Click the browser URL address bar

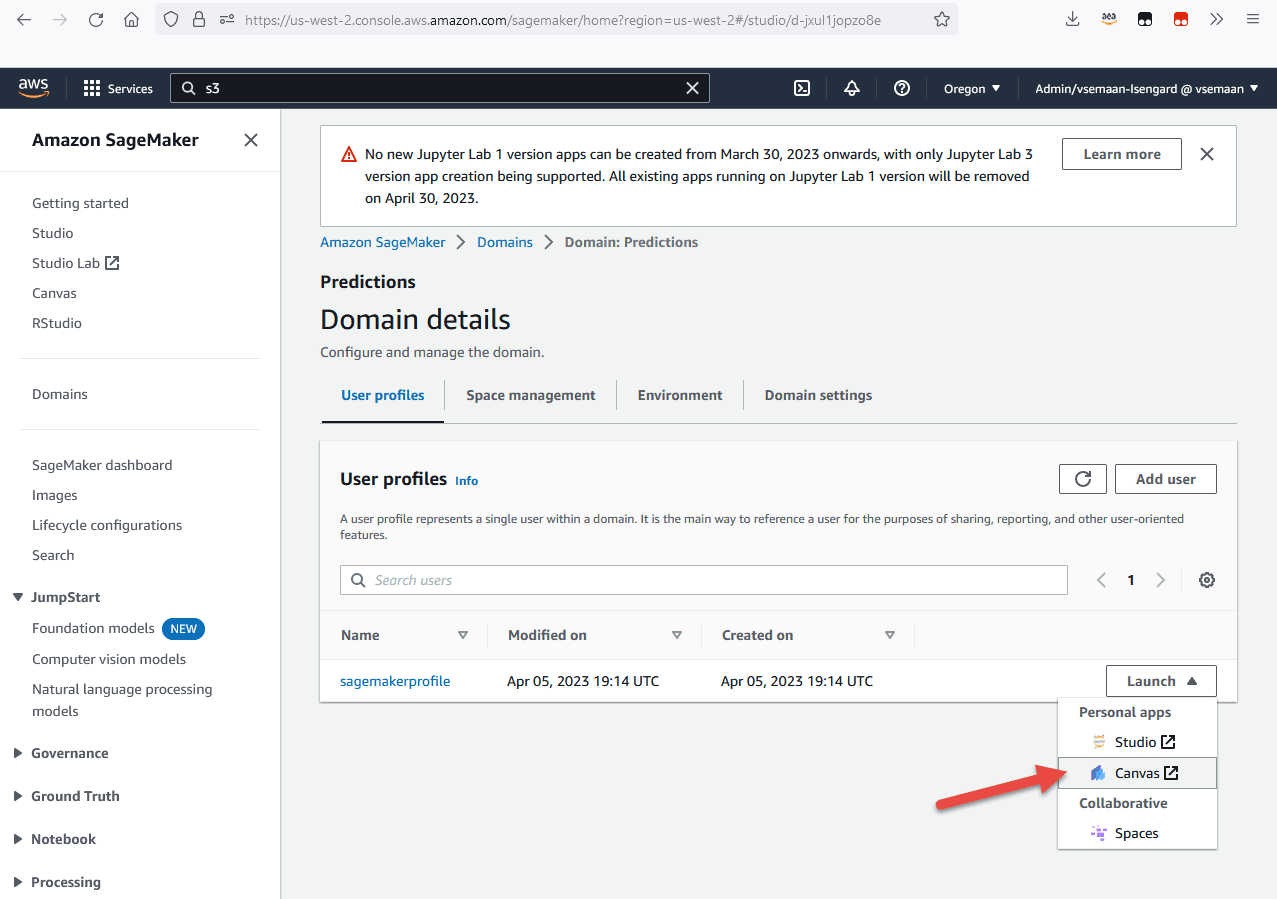[562, 19]
